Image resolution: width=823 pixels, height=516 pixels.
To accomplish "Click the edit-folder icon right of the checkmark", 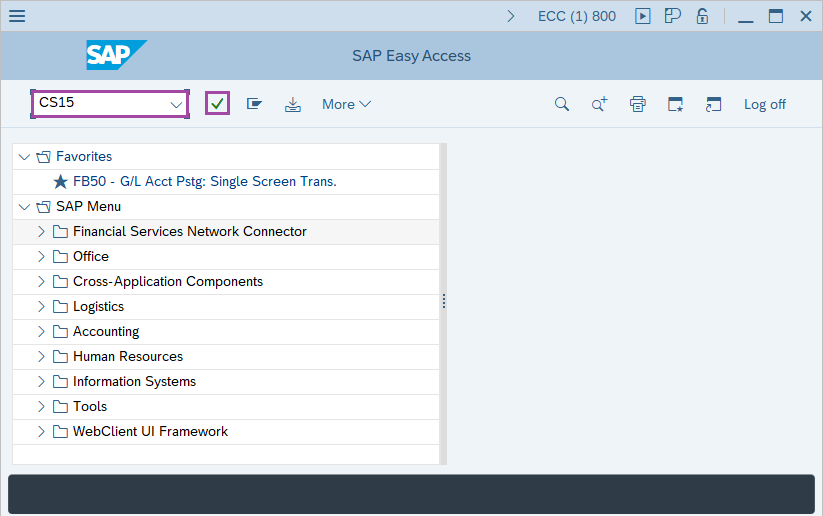I will pyautogui.click(x=255, y=104).
